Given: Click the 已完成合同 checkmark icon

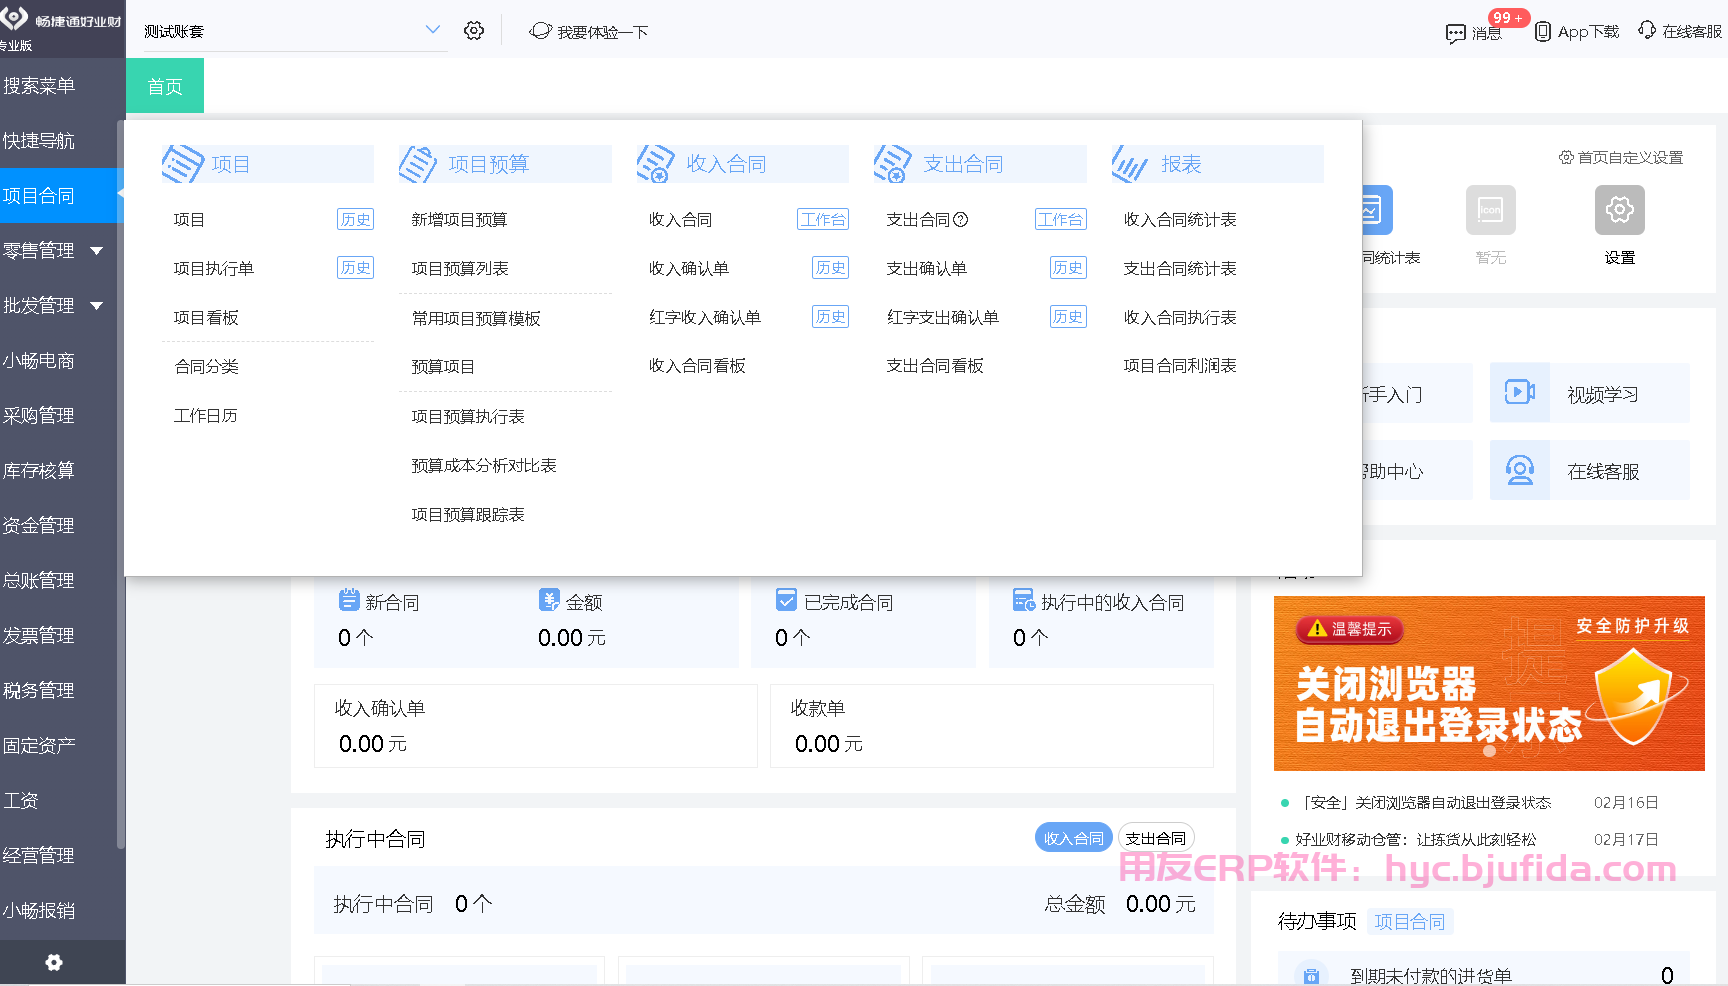Looking at the screenshot, I should point(786,600).
